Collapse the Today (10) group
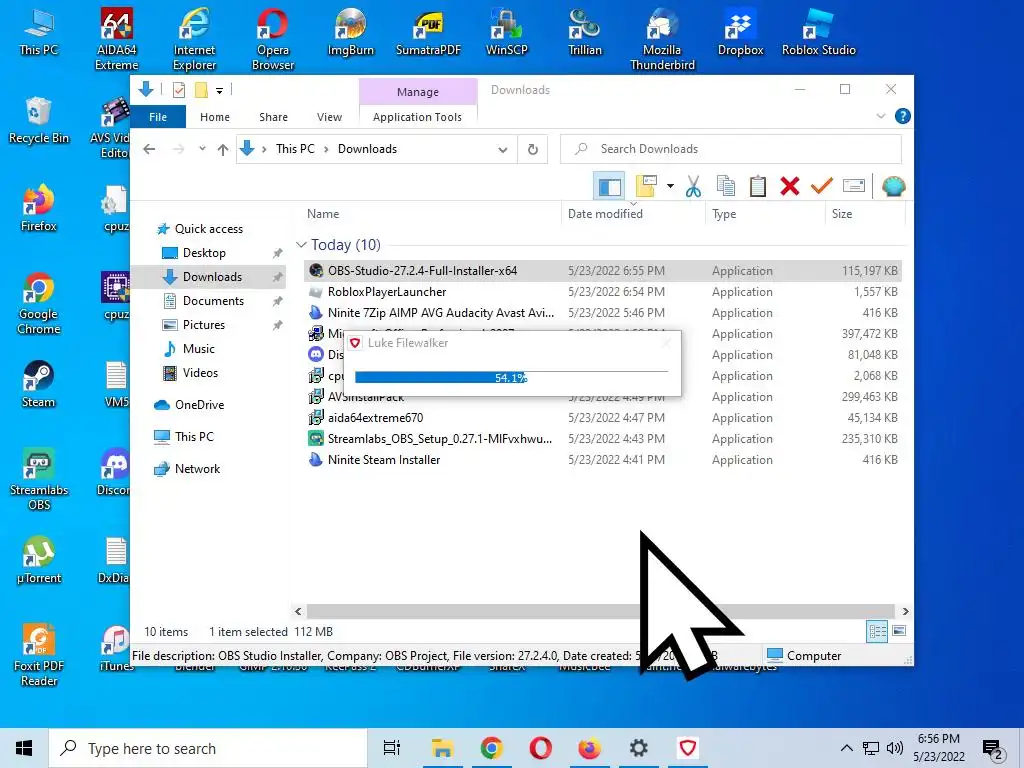The width and height of the screenshot is (1024, 768). [x=301, y=245]
